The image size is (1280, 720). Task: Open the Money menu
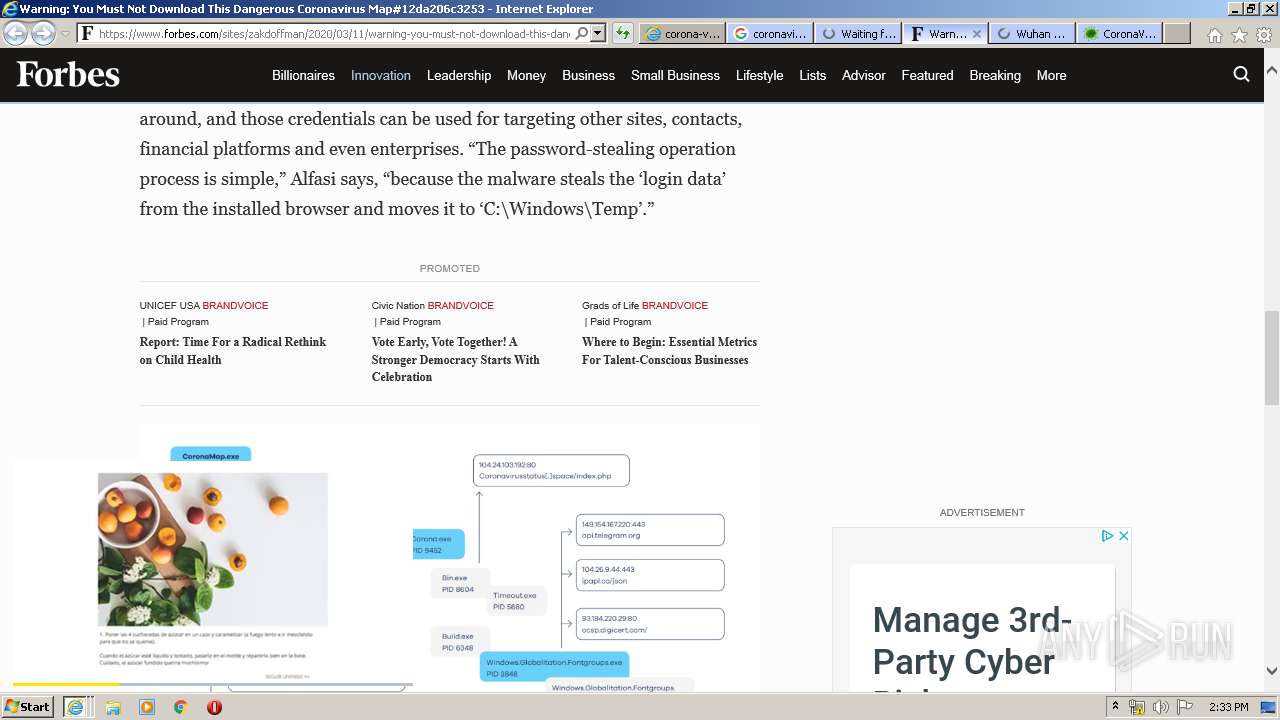[526, 75]
